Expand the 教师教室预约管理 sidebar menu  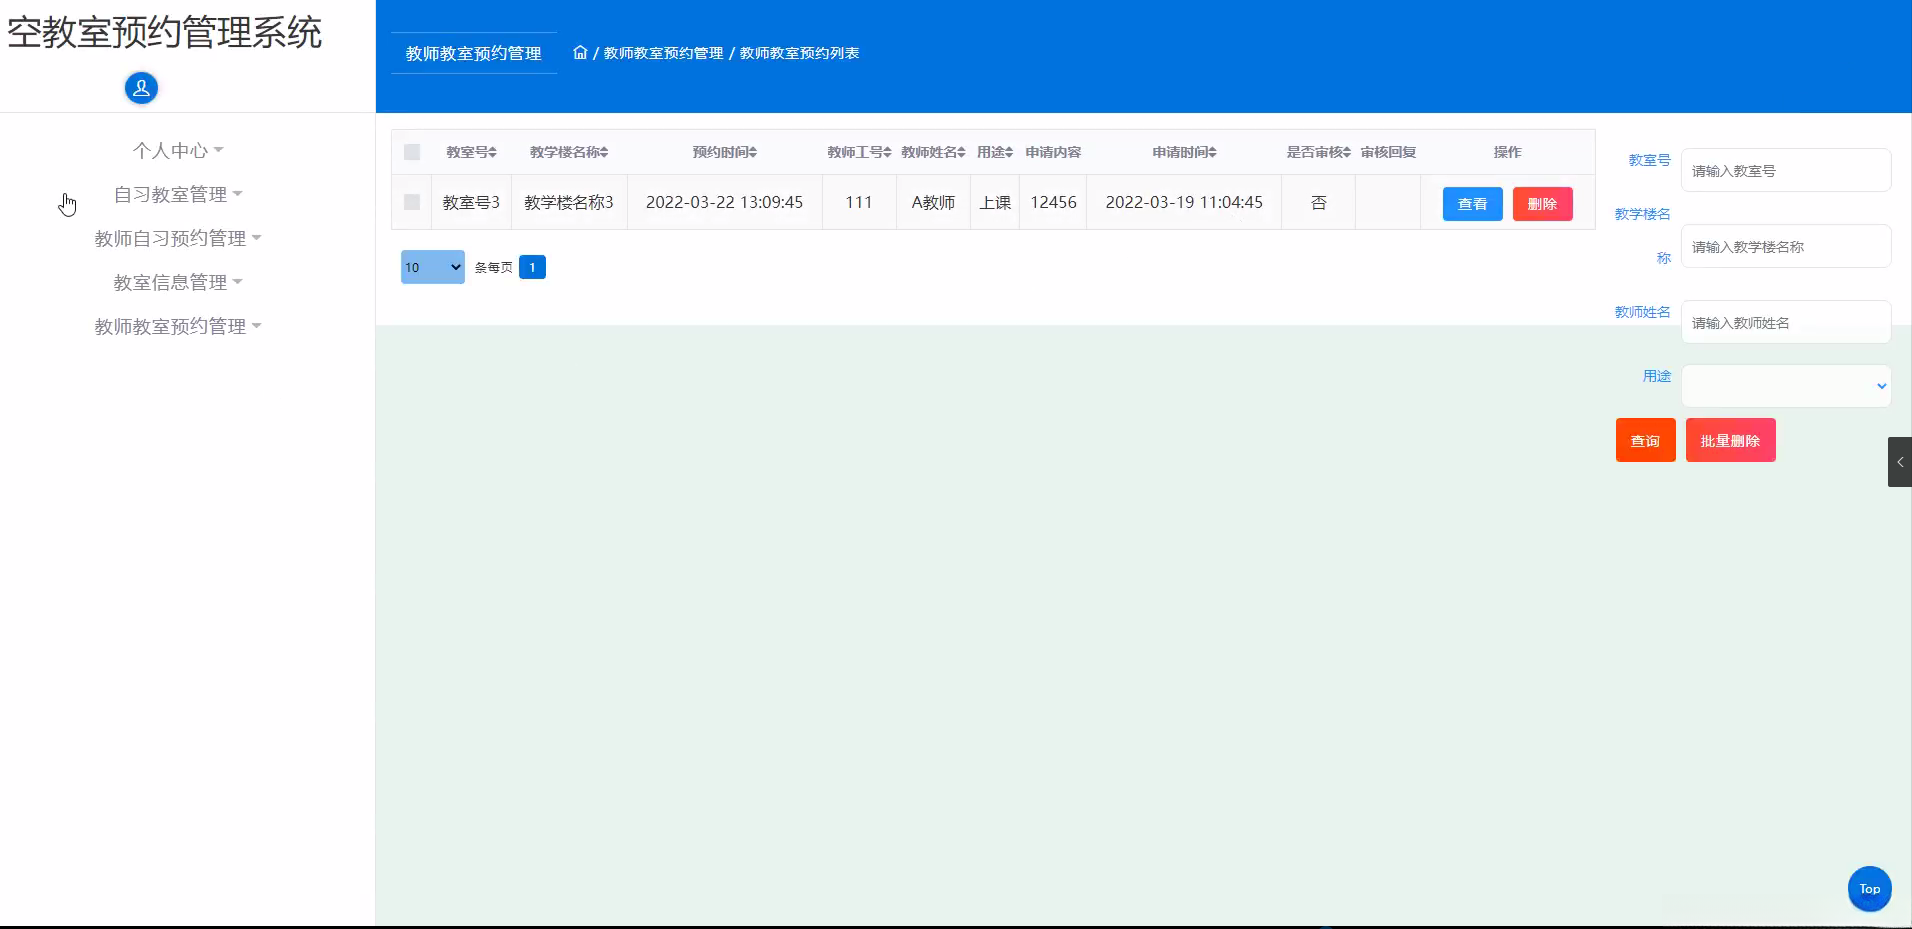(x=178, y=326)
